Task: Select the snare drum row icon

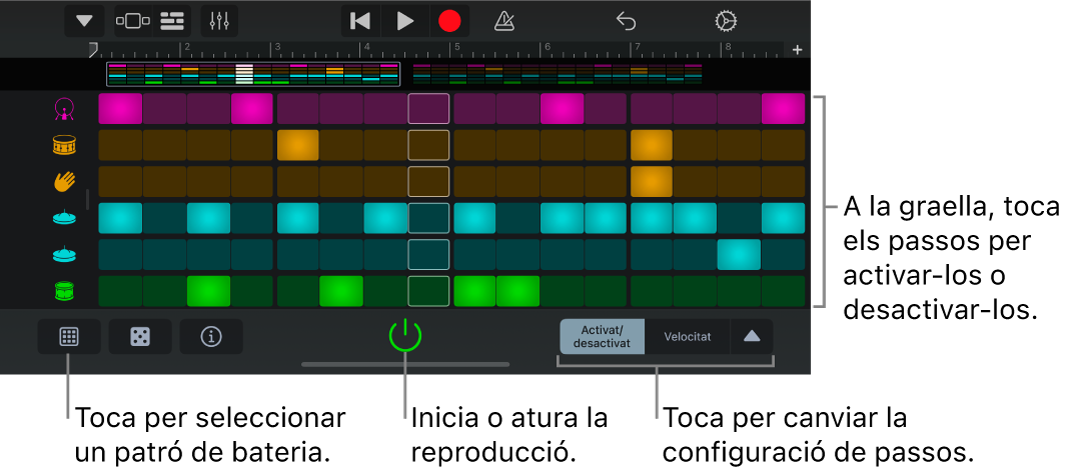Action: 65,146
